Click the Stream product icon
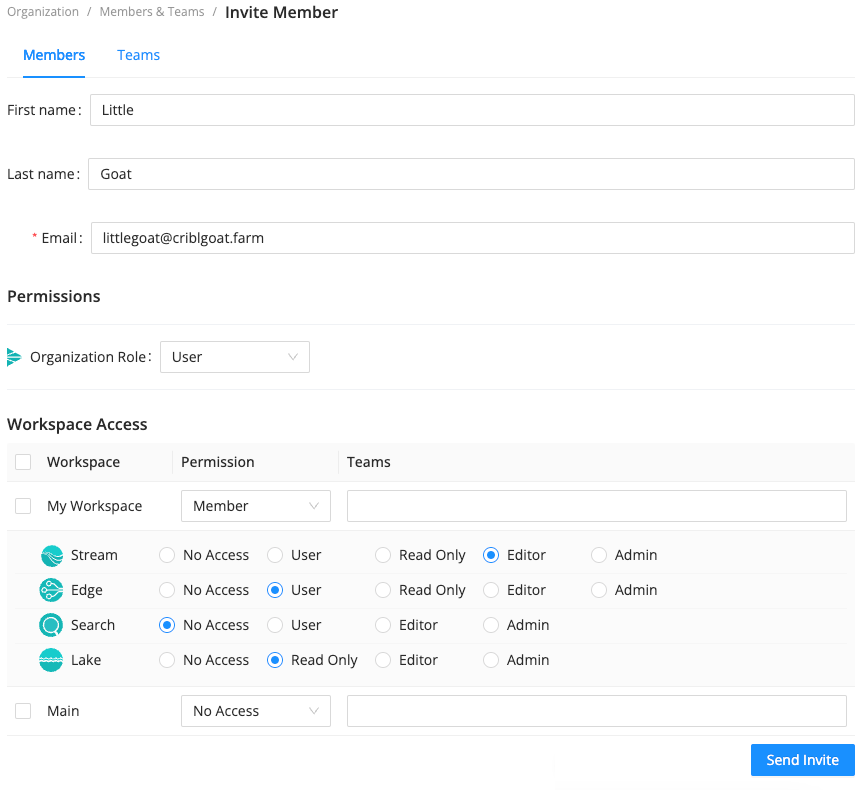This screenshot has width=867, height=790. [52, 556]
